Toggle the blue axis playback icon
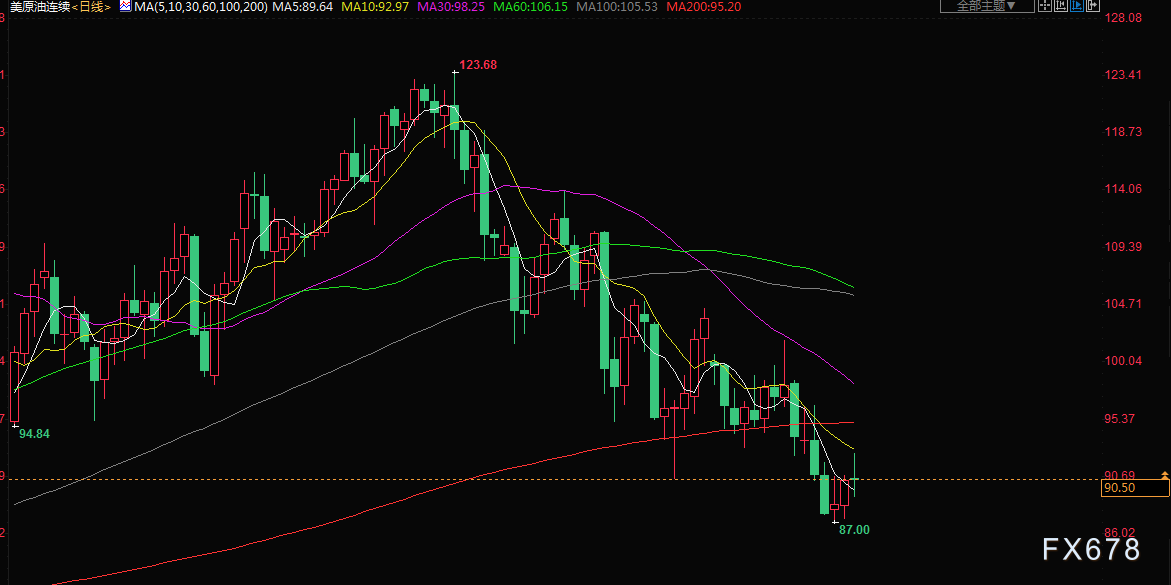 coord(1077,5)
